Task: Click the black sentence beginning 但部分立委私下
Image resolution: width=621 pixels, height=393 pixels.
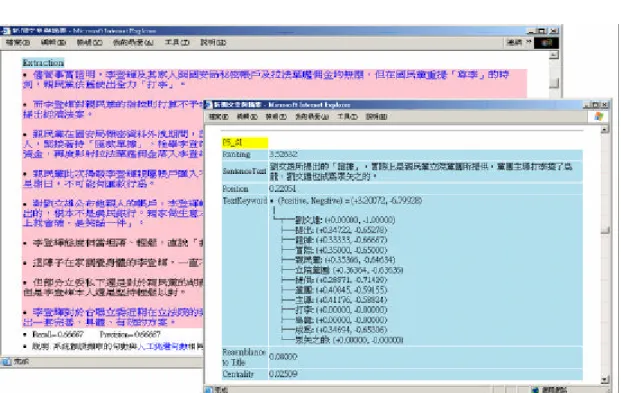Action: (113, 287)
